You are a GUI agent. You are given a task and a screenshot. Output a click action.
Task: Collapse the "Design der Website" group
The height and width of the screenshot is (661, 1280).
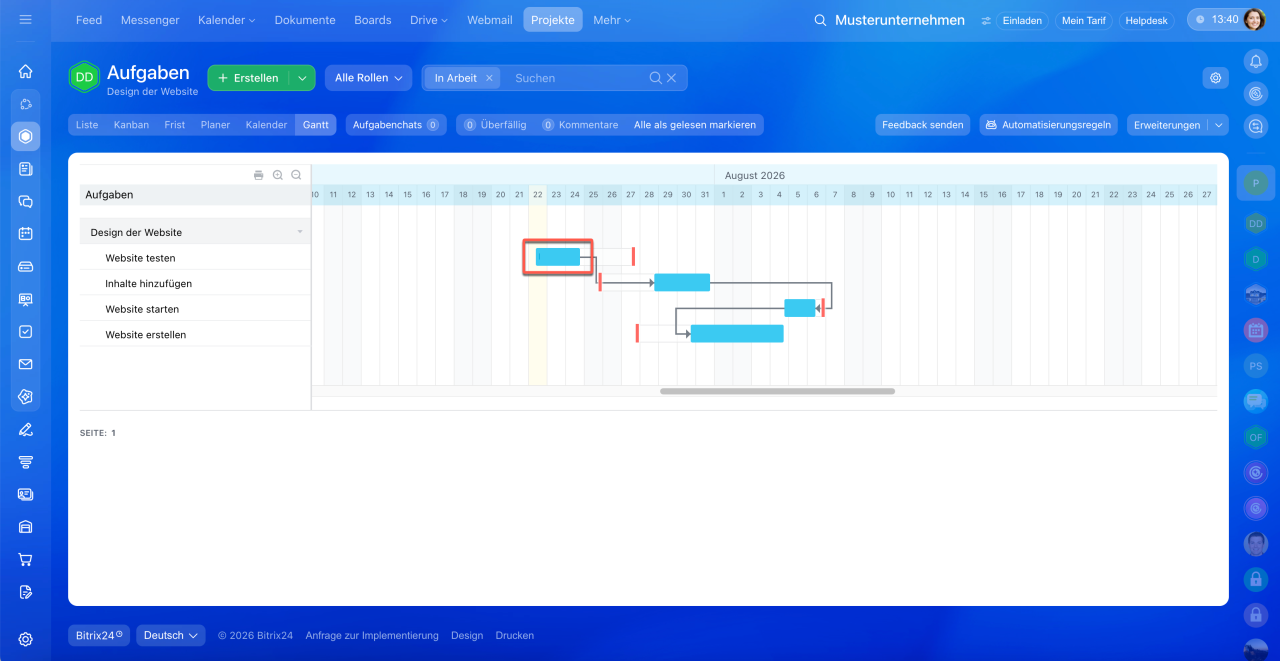click(x=299, y=232)
